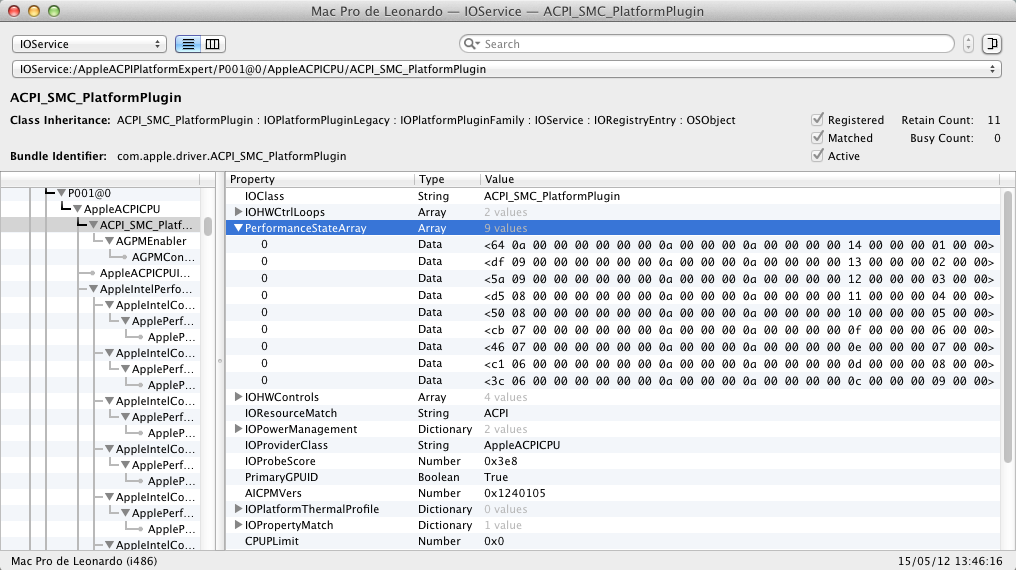Expand the IOPlatformThermalProfile dictionary
The image size is (1016, 570).
(238, 509)
